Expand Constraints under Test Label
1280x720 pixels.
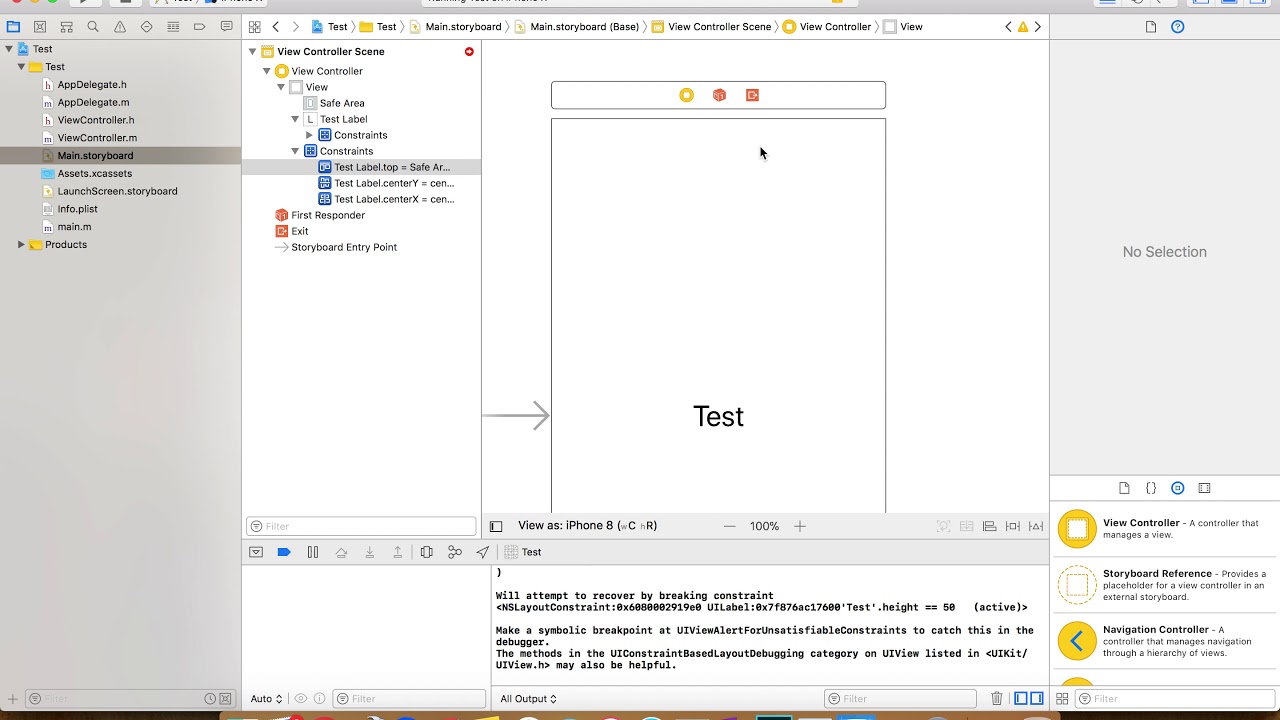[309, 135]
